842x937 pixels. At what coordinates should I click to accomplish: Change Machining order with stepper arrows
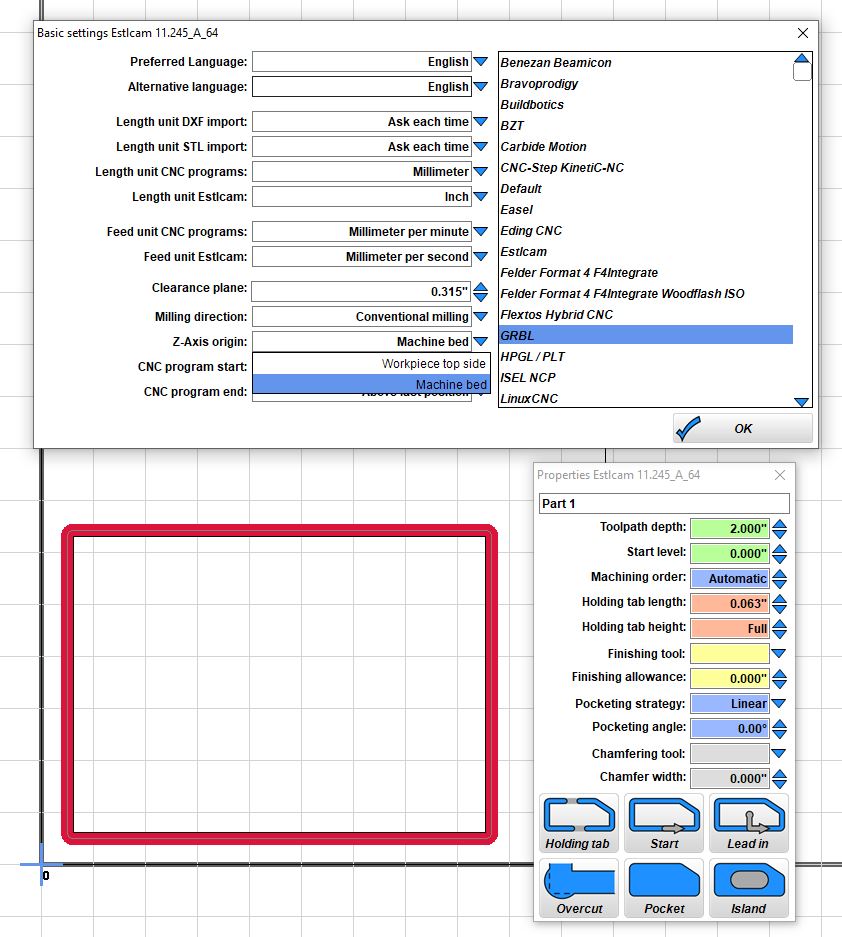coord(779,578)
